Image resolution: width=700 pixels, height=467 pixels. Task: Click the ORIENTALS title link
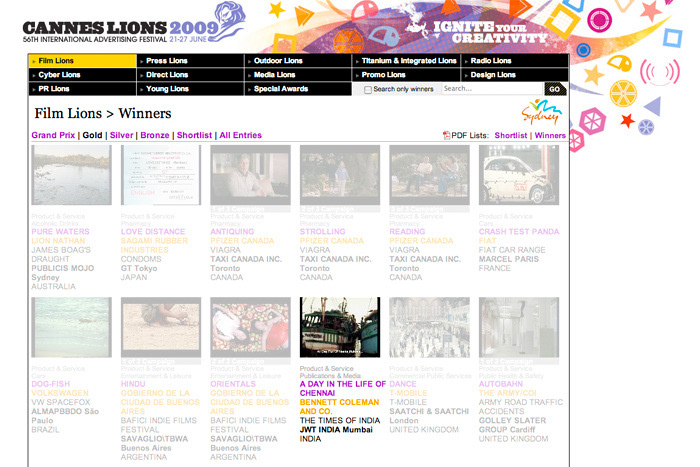[x=233, y=384]
